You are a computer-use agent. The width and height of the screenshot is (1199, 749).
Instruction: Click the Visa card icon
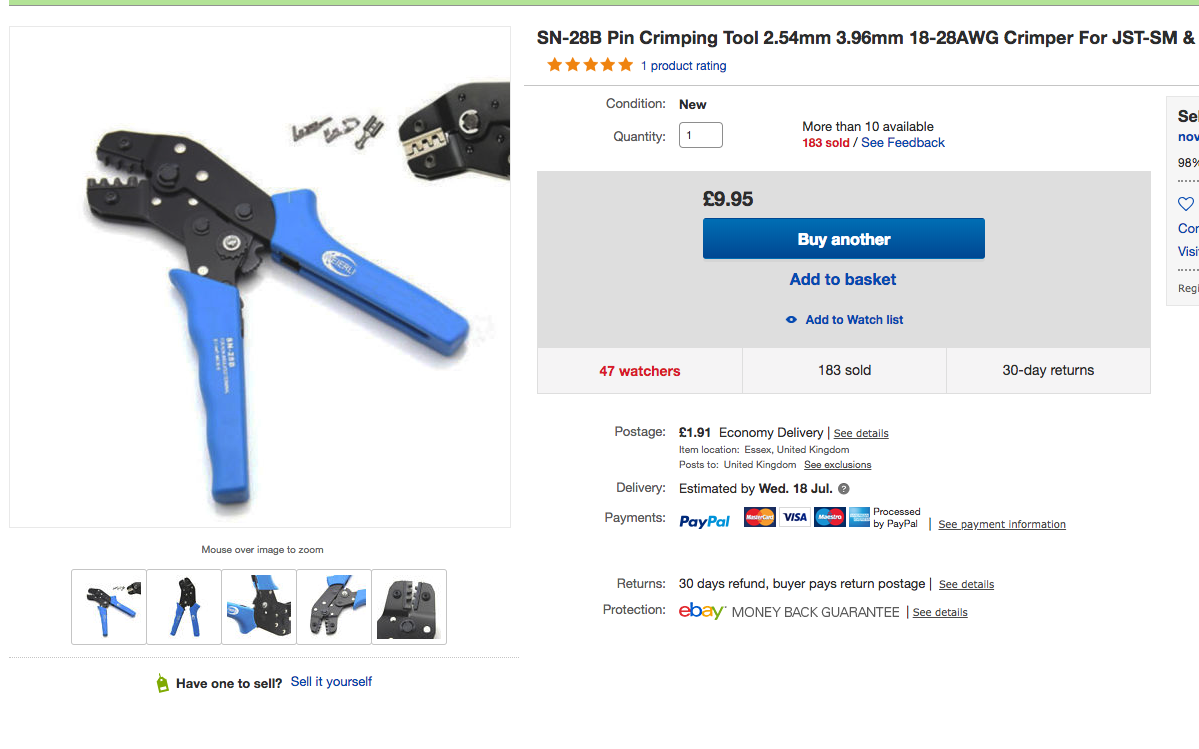[x=795, y=517]
